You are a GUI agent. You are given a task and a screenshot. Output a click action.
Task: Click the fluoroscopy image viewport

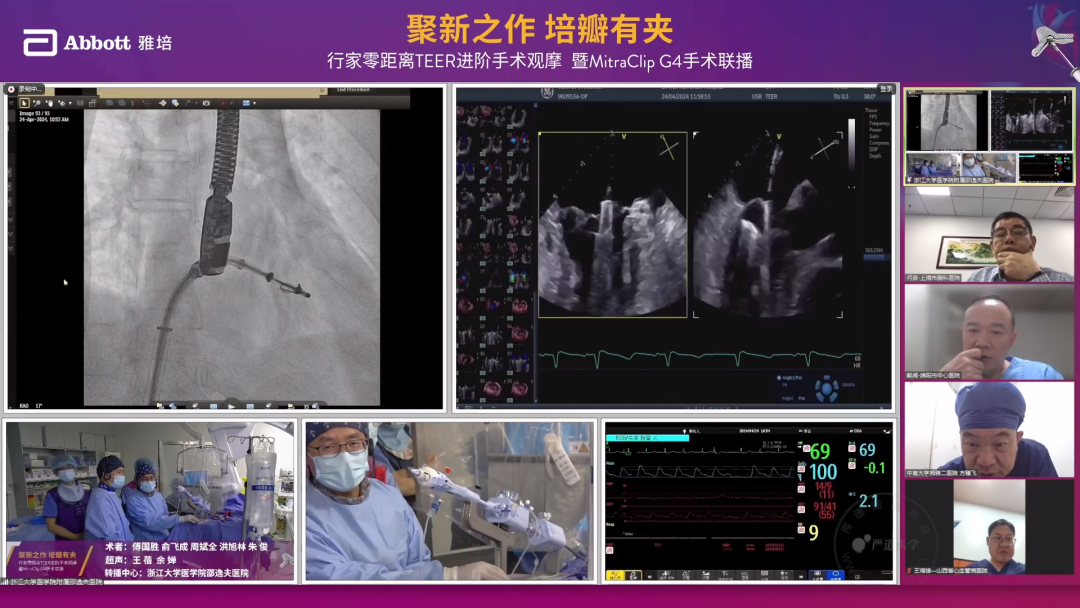click(231, 258)
